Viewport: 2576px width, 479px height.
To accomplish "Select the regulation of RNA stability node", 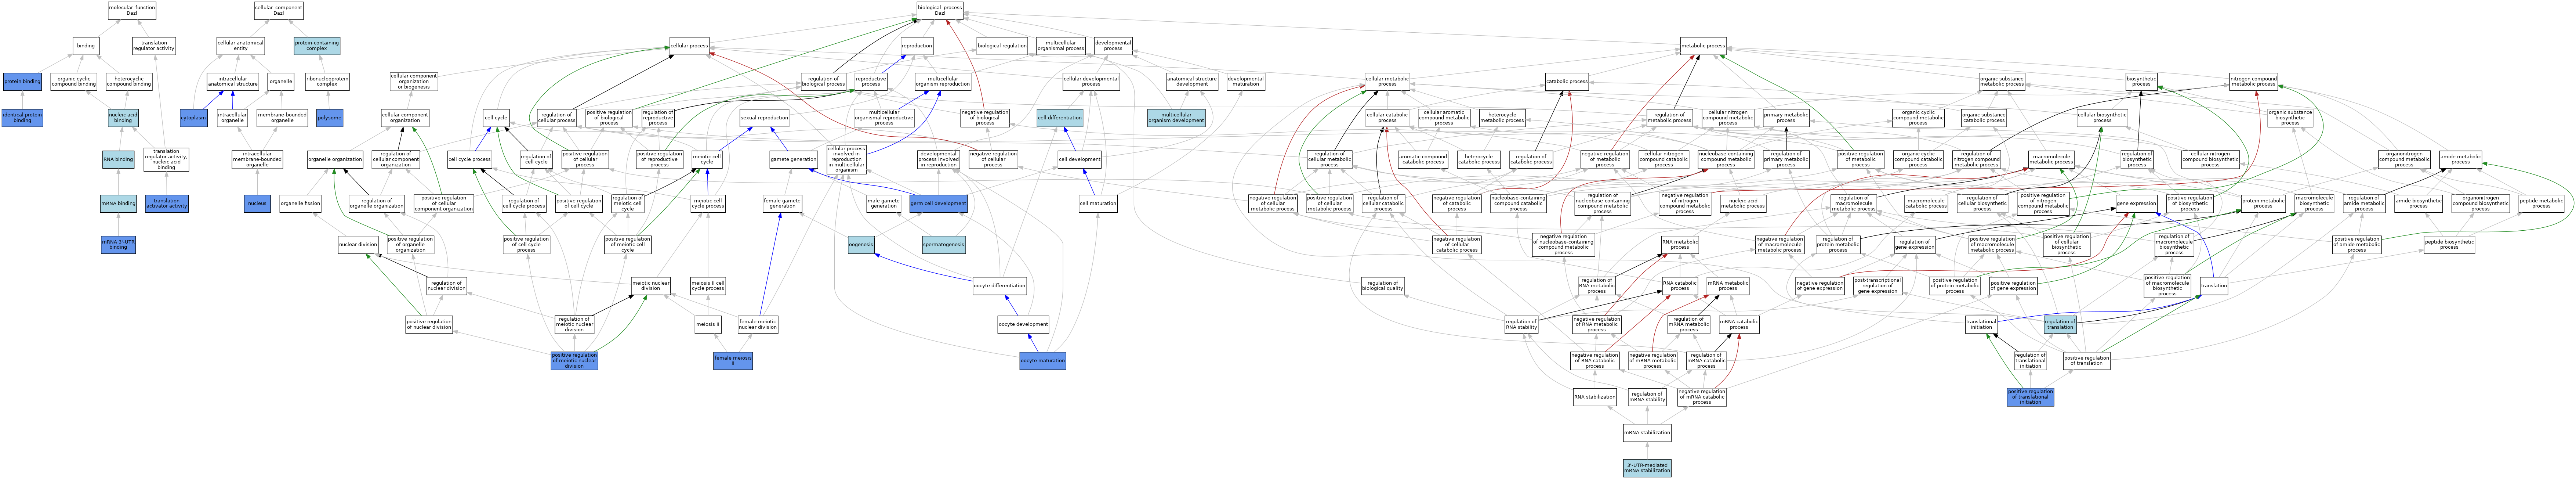I will click(x=1521, y=325).
